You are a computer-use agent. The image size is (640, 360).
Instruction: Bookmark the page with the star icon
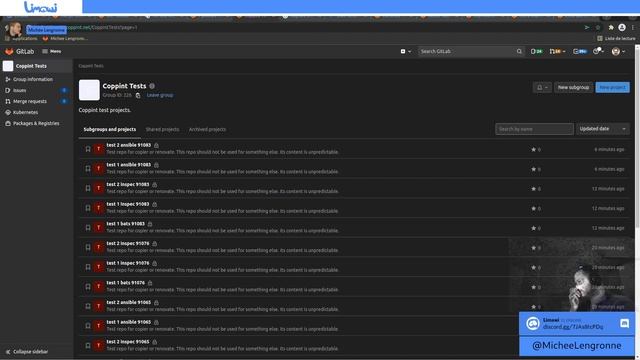point(598,27)
